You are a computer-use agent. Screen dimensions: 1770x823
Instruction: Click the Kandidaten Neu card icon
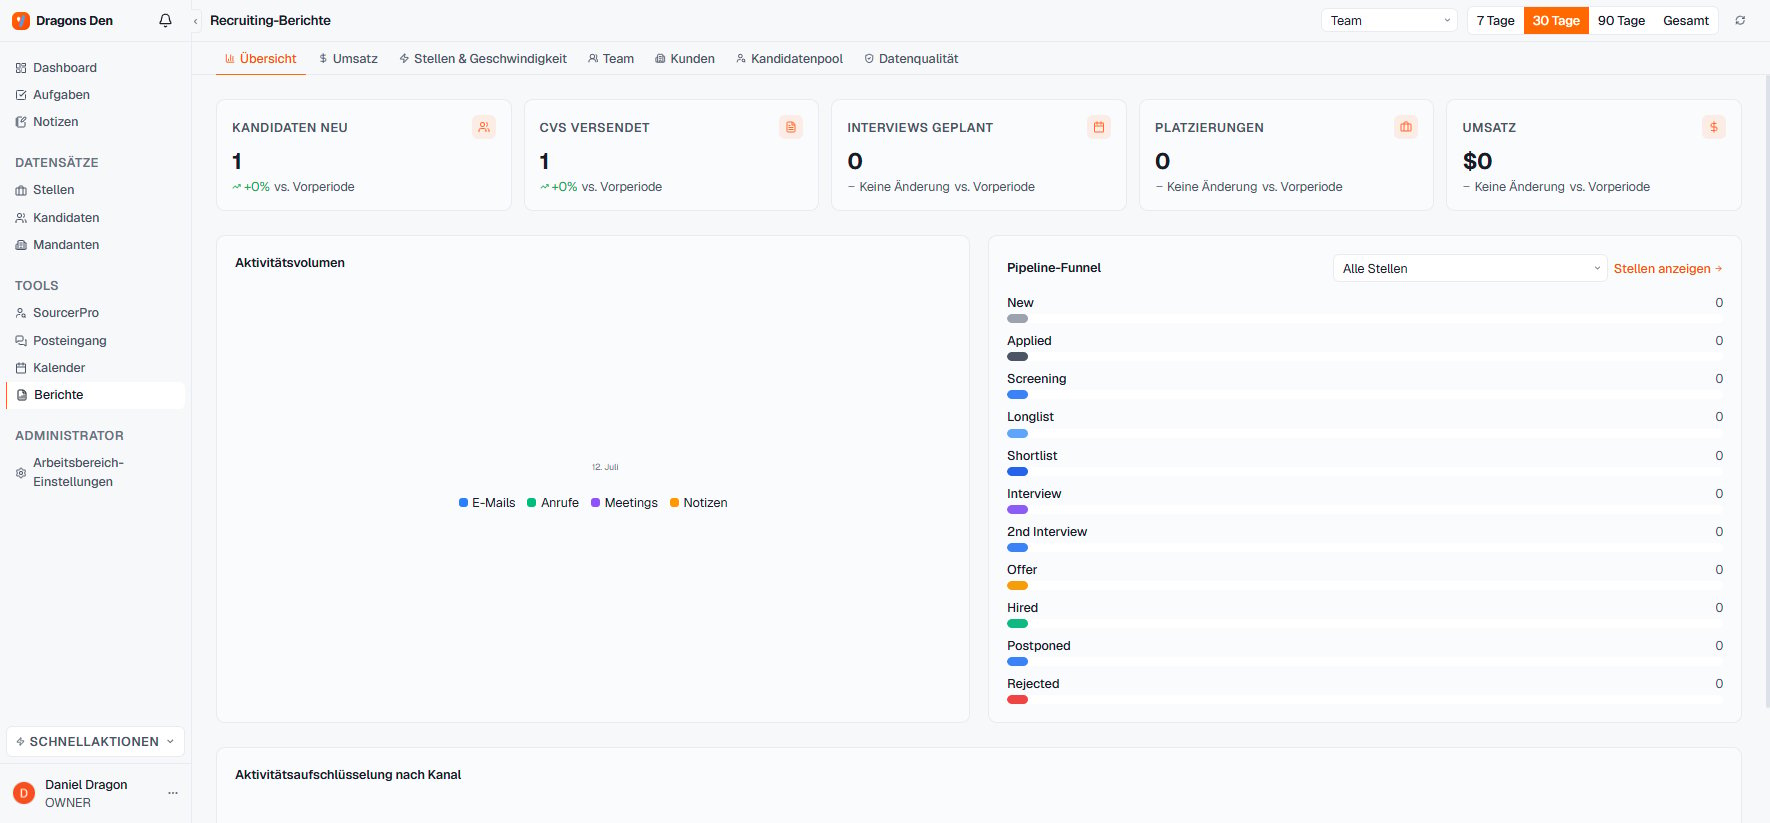pyautogui.click(x=484, y=127)
